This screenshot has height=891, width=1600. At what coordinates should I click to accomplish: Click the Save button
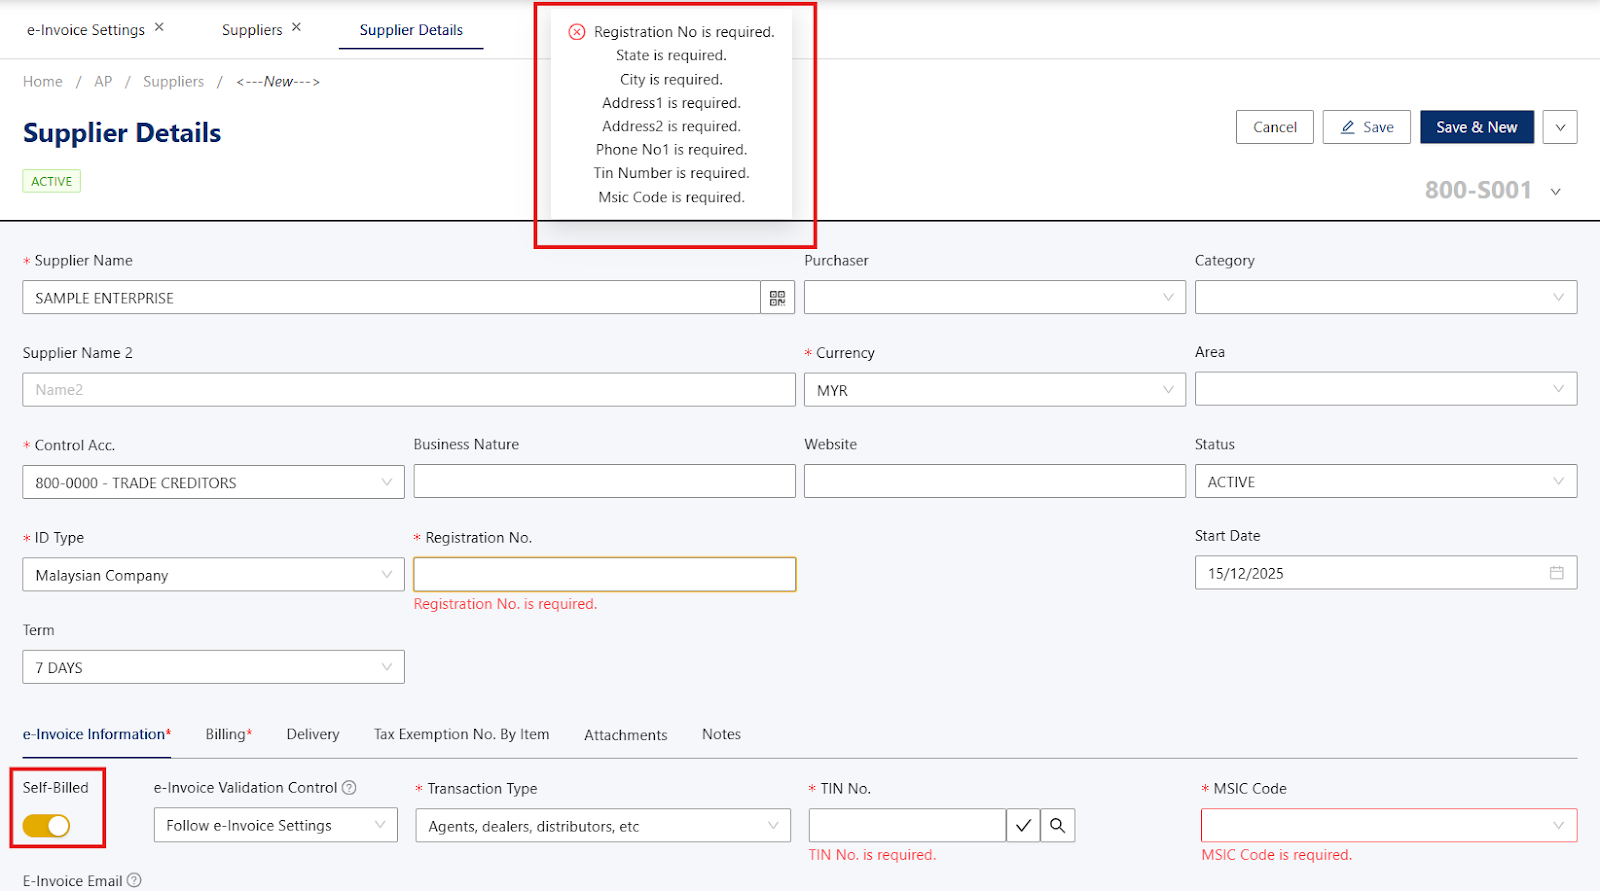click(x=1366, y=127)
